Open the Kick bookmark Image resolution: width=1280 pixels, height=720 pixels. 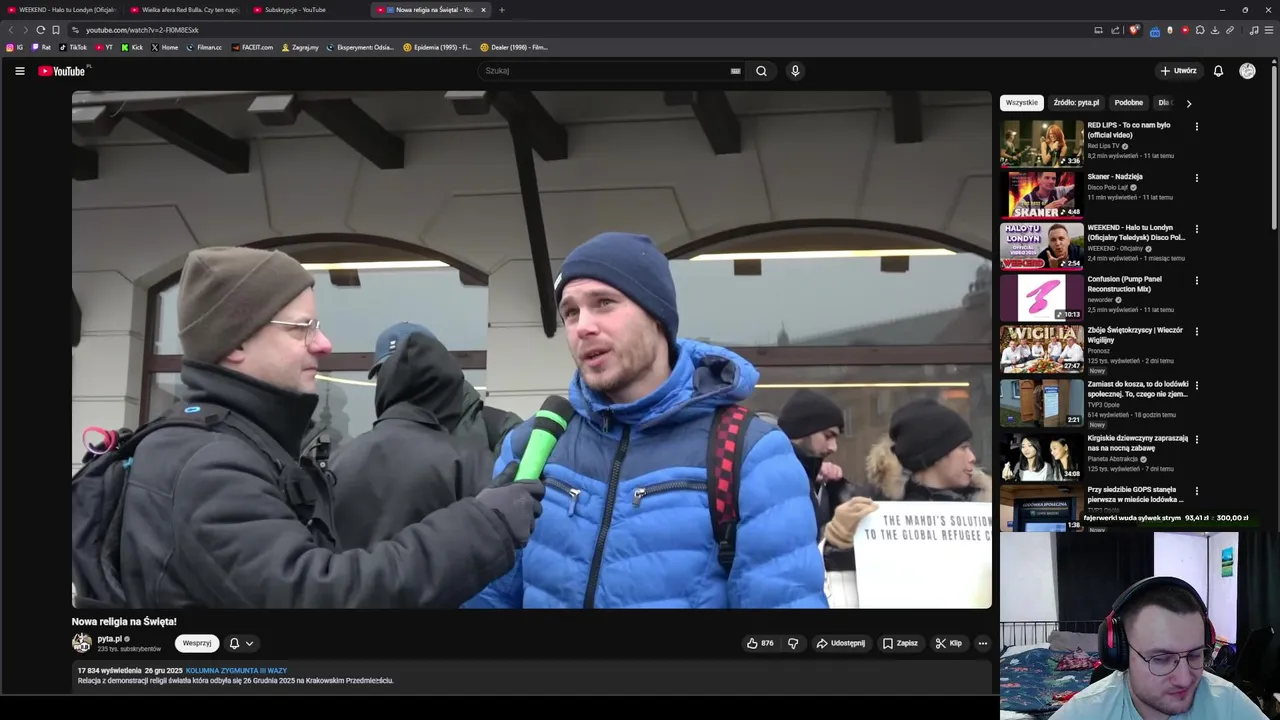click(x=132, y=47)
